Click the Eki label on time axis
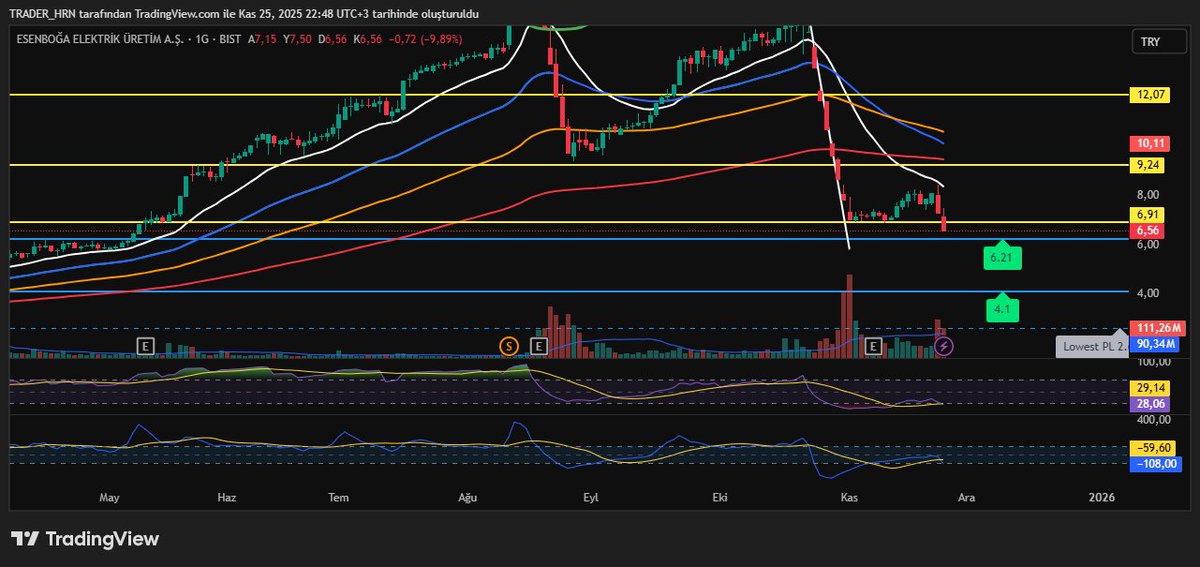This screenshot has height=567, width=1200. [x=718, y=496]
